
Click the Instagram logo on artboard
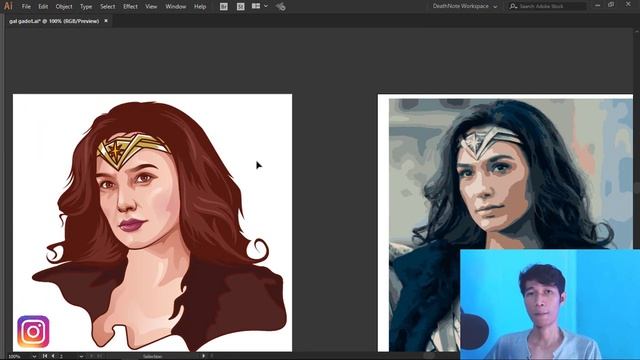pos(33,331)
